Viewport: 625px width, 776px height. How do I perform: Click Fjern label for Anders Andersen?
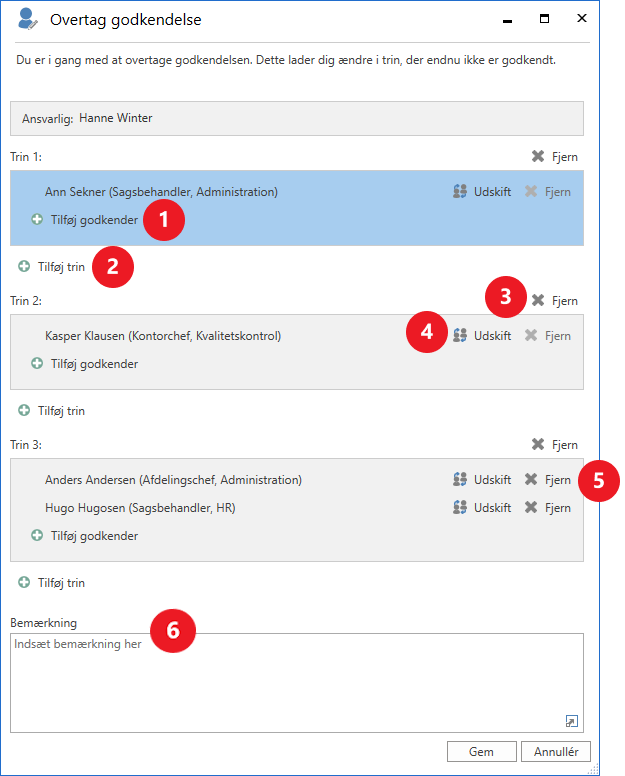558,480
